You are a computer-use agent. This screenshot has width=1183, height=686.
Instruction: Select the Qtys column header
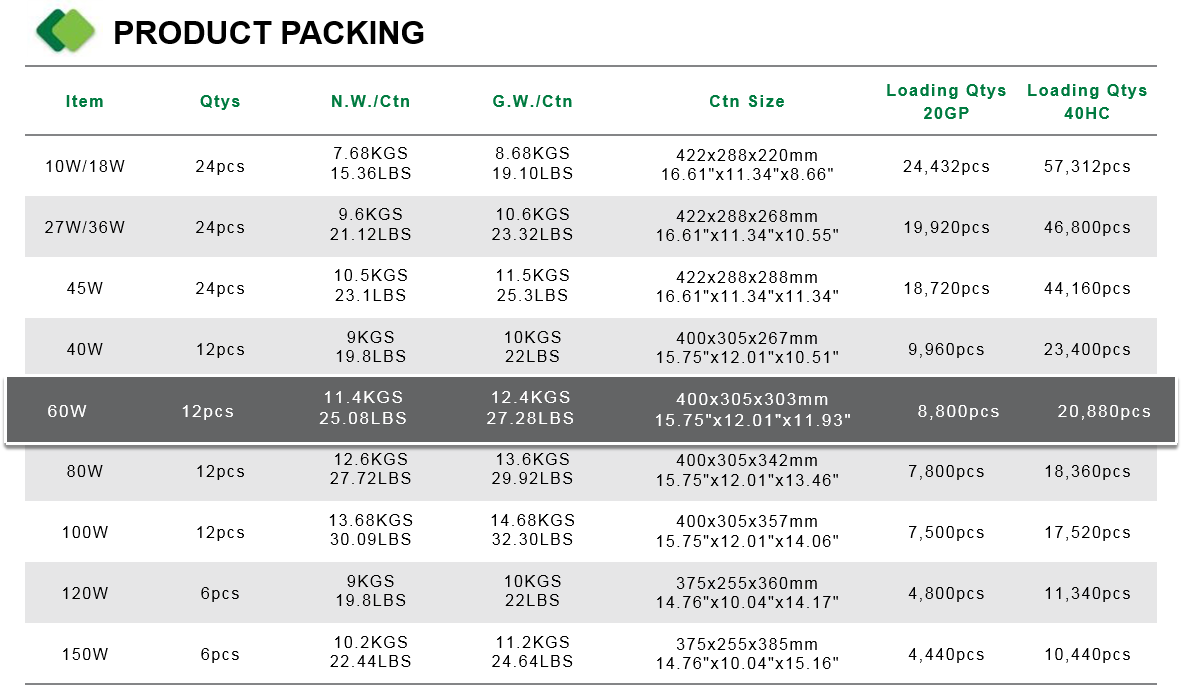click(x=220, y=101)
